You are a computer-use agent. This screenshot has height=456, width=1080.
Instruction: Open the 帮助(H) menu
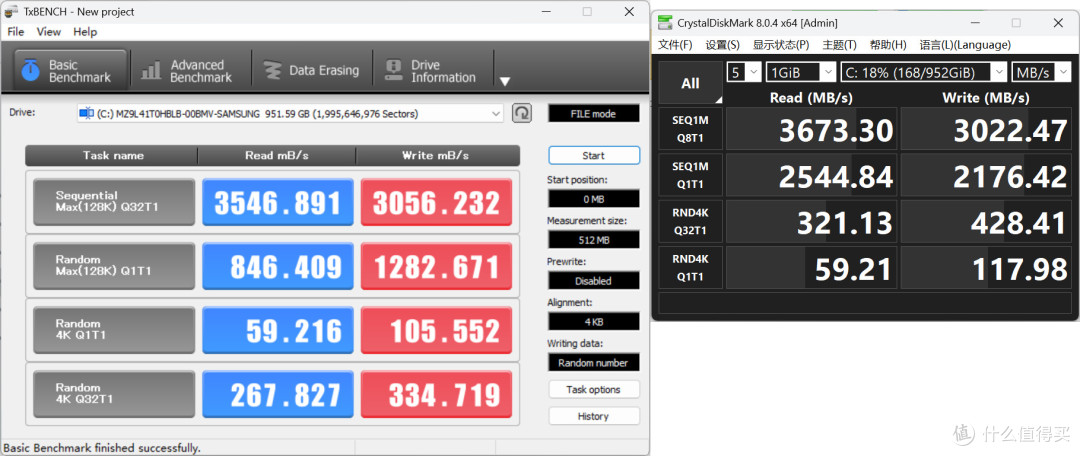click(888, 45)
